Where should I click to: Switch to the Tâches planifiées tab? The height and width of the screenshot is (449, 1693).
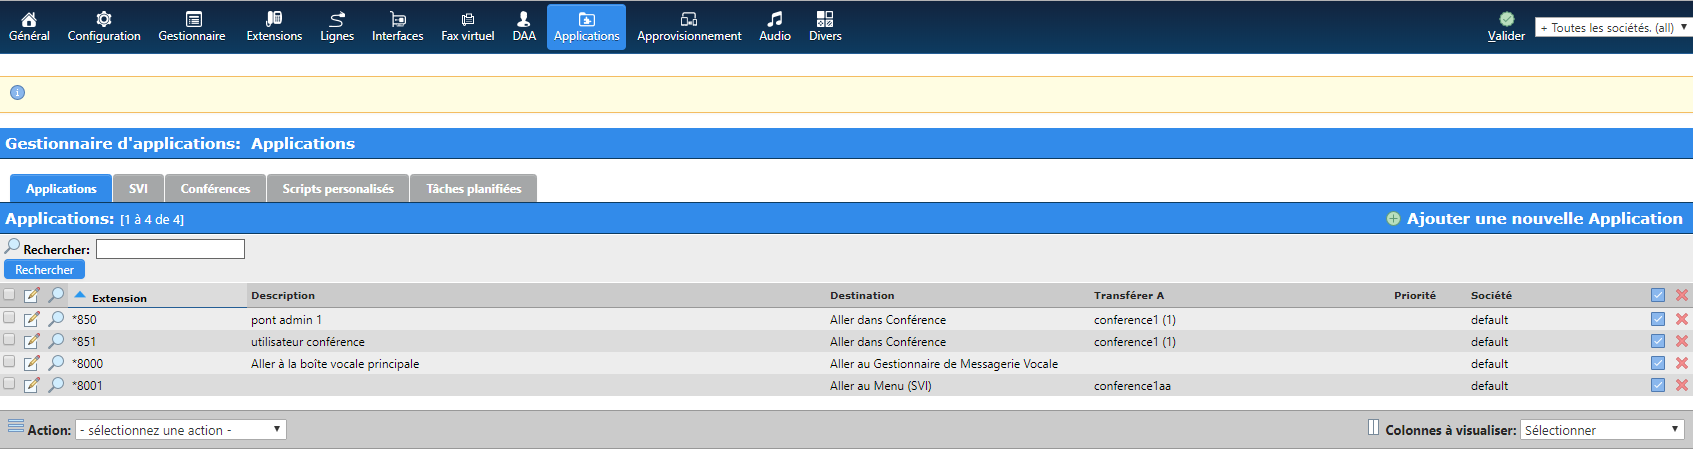coord(474,188)
